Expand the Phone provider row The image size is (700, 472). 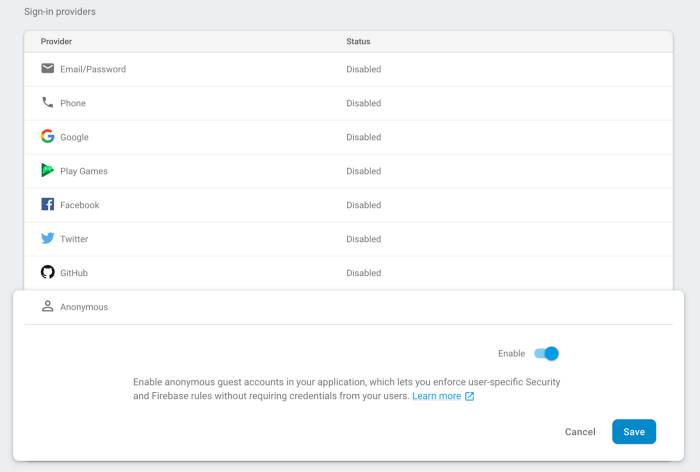[x=348, y=103]
